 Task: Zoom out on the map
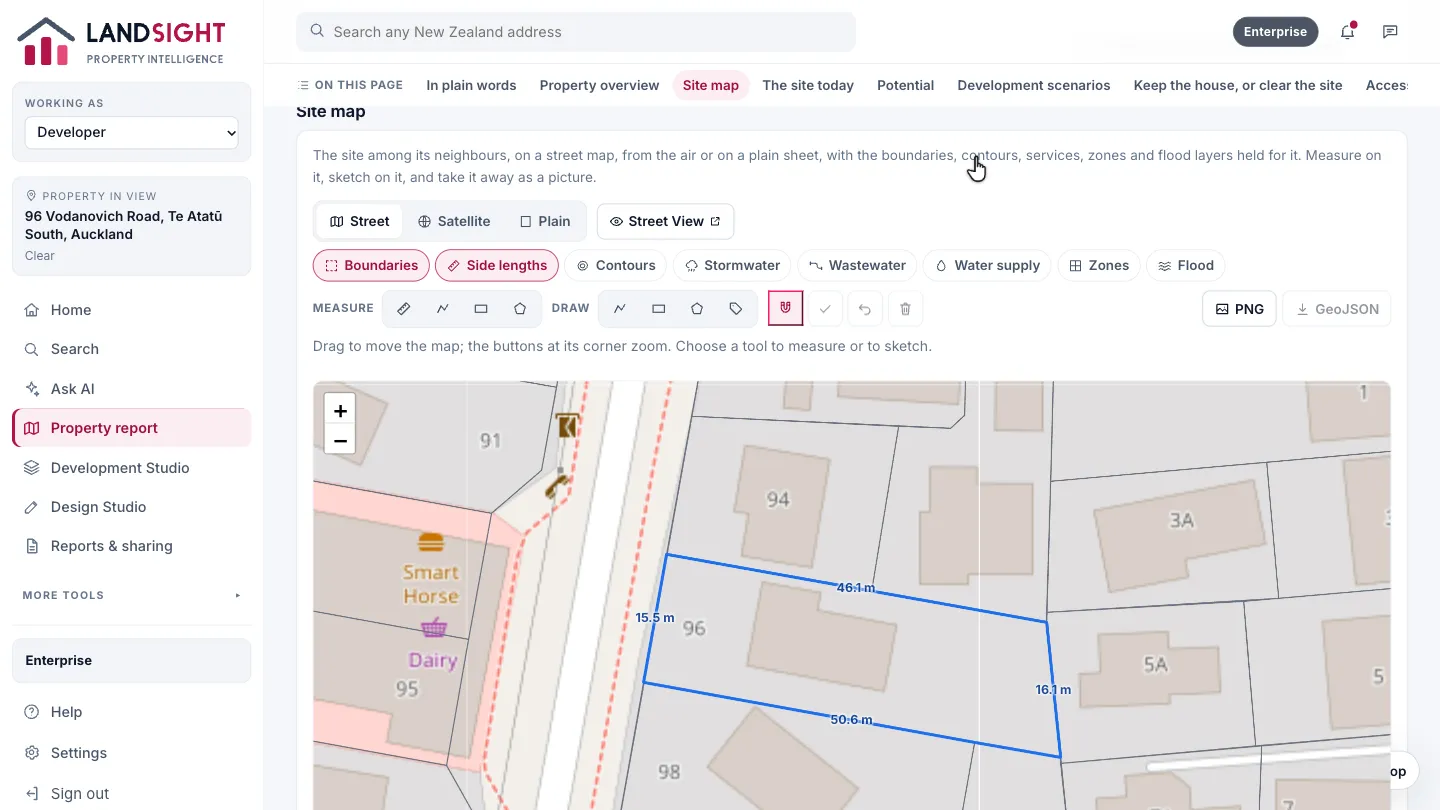340,440
